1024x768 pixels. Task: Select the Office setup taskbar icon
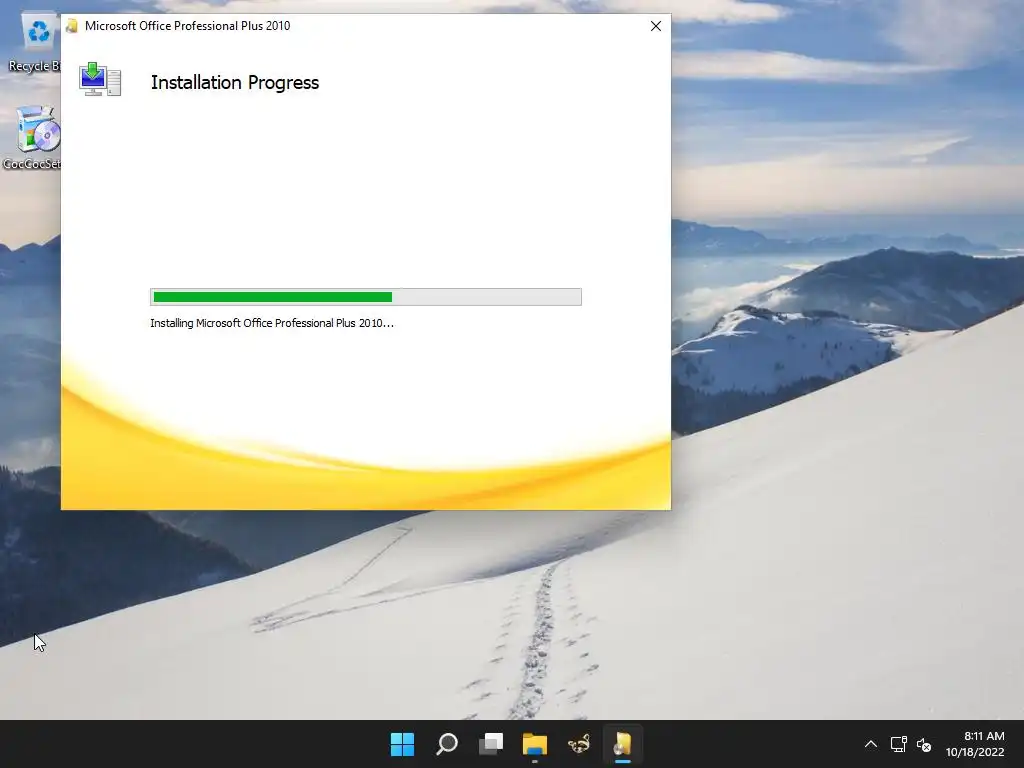[x=622, y=744]
